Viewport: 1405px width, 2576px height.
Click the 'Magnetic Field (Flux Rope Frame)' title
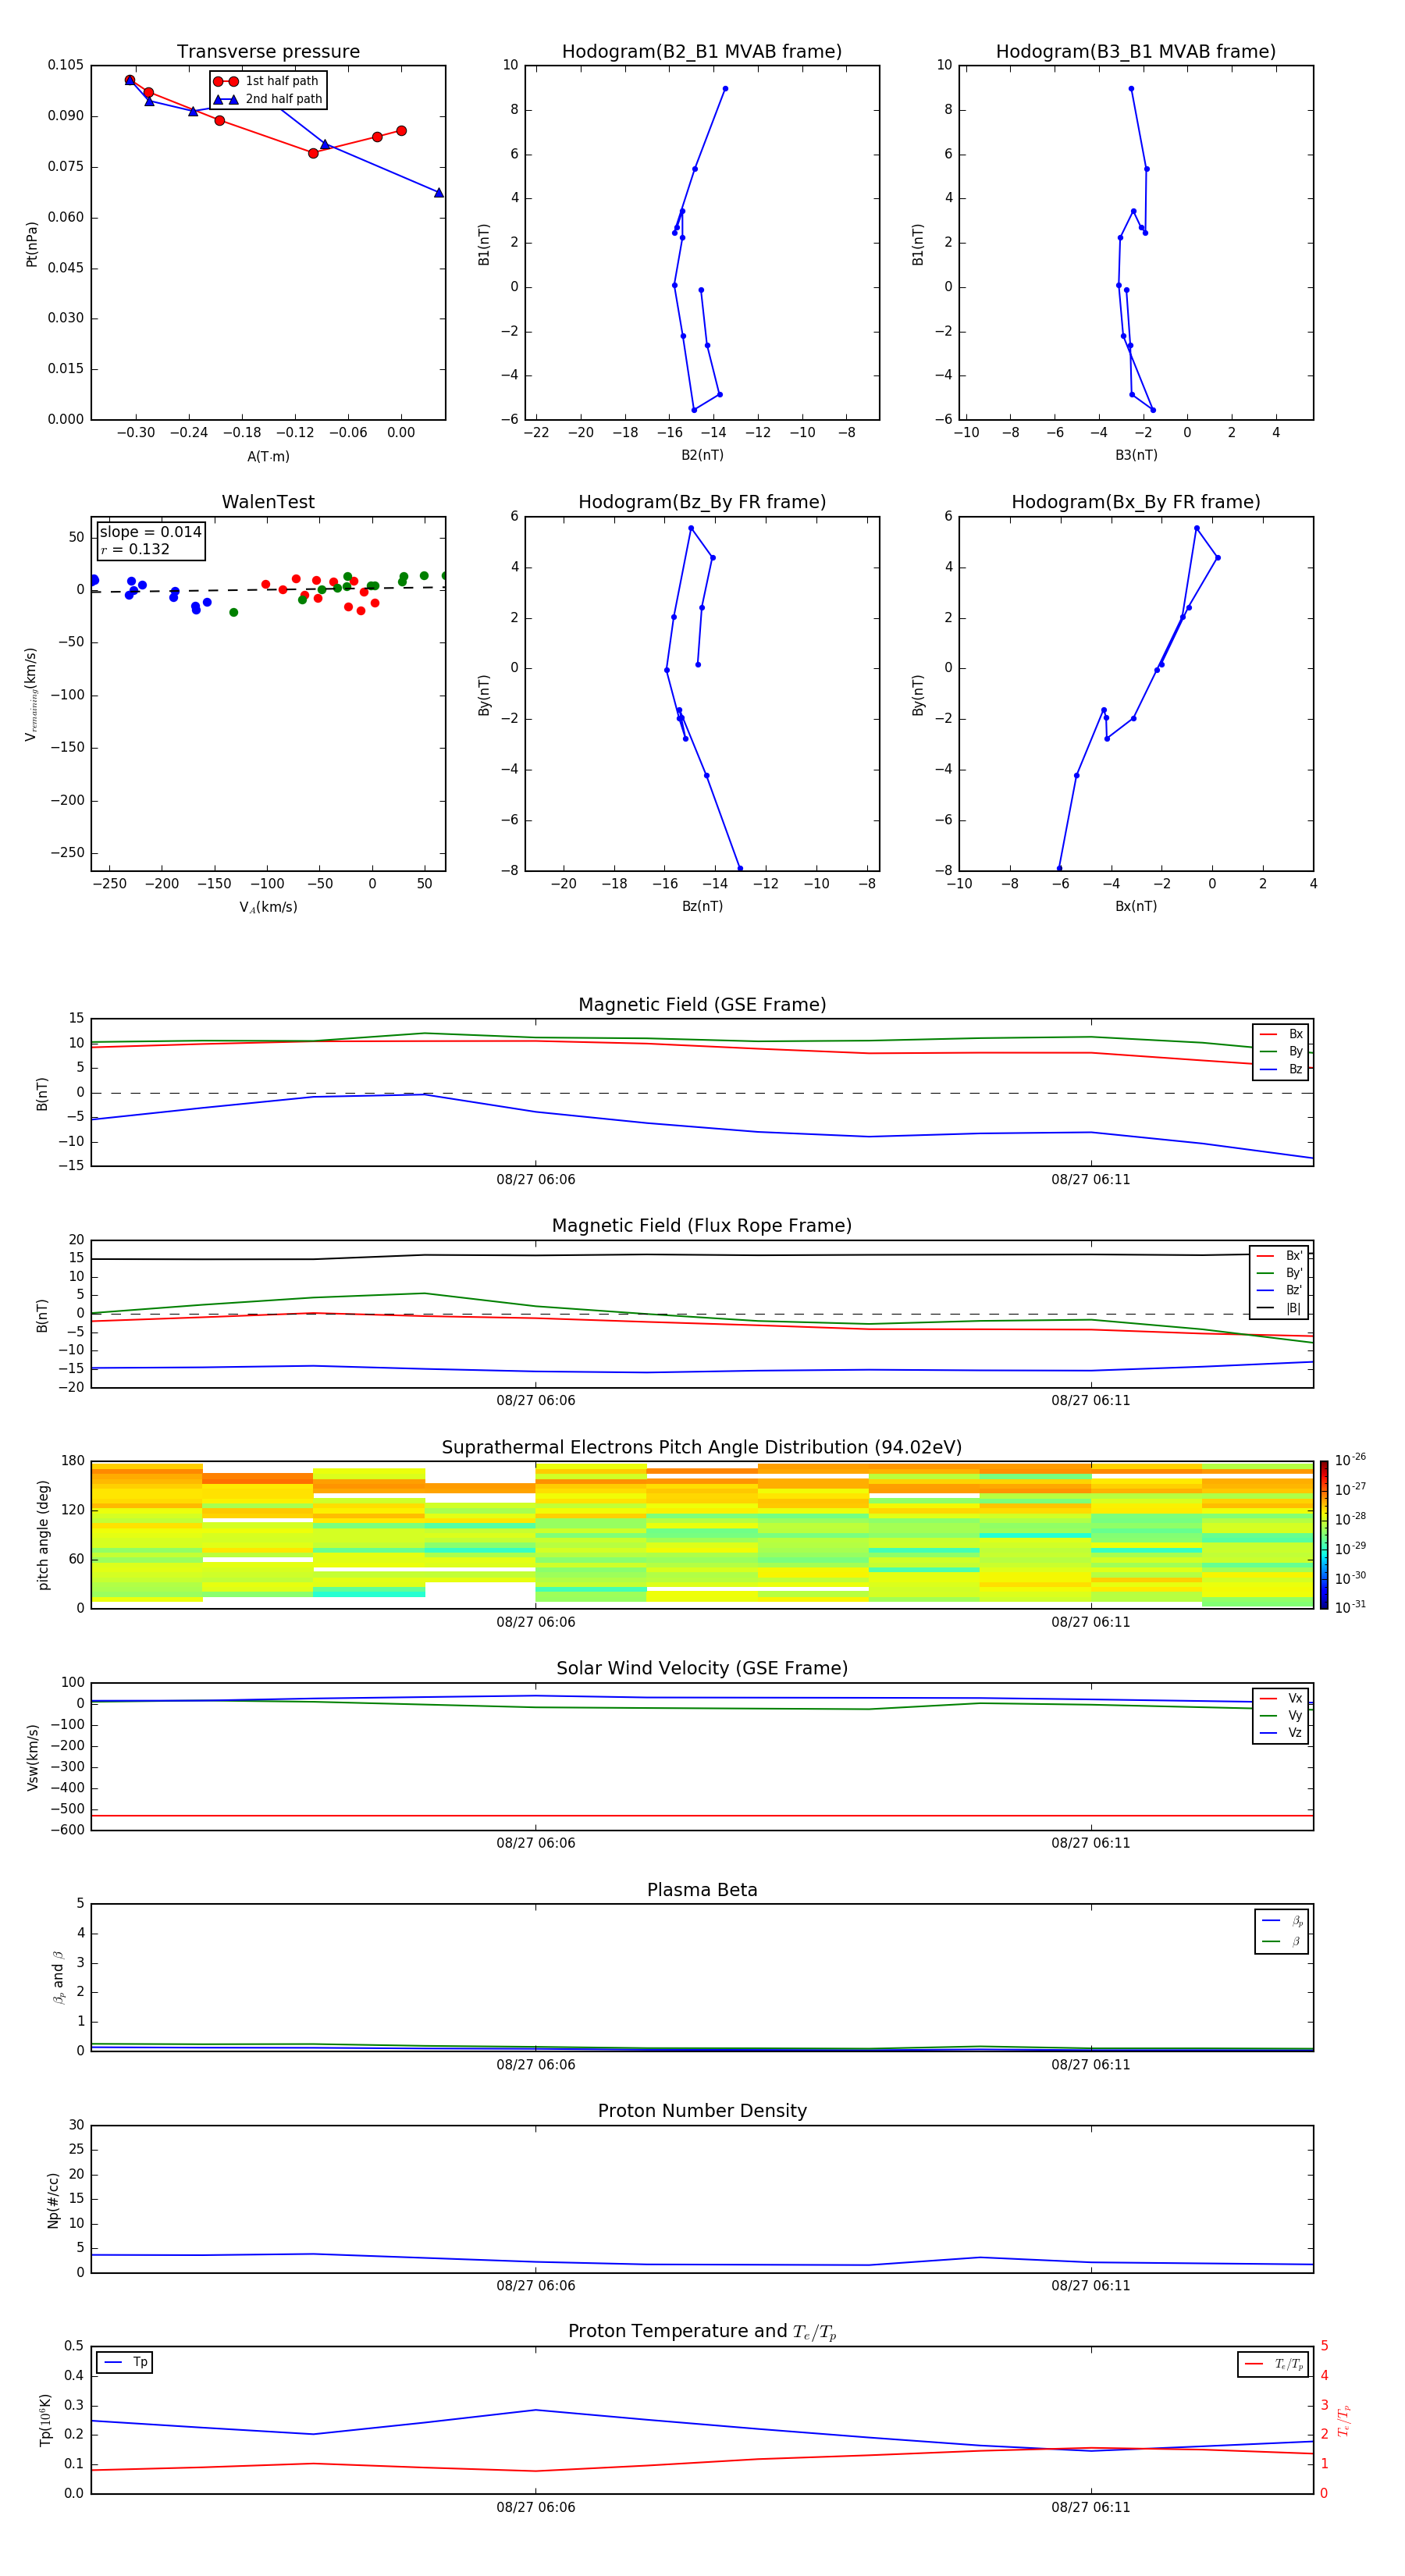coord(702,1226)
